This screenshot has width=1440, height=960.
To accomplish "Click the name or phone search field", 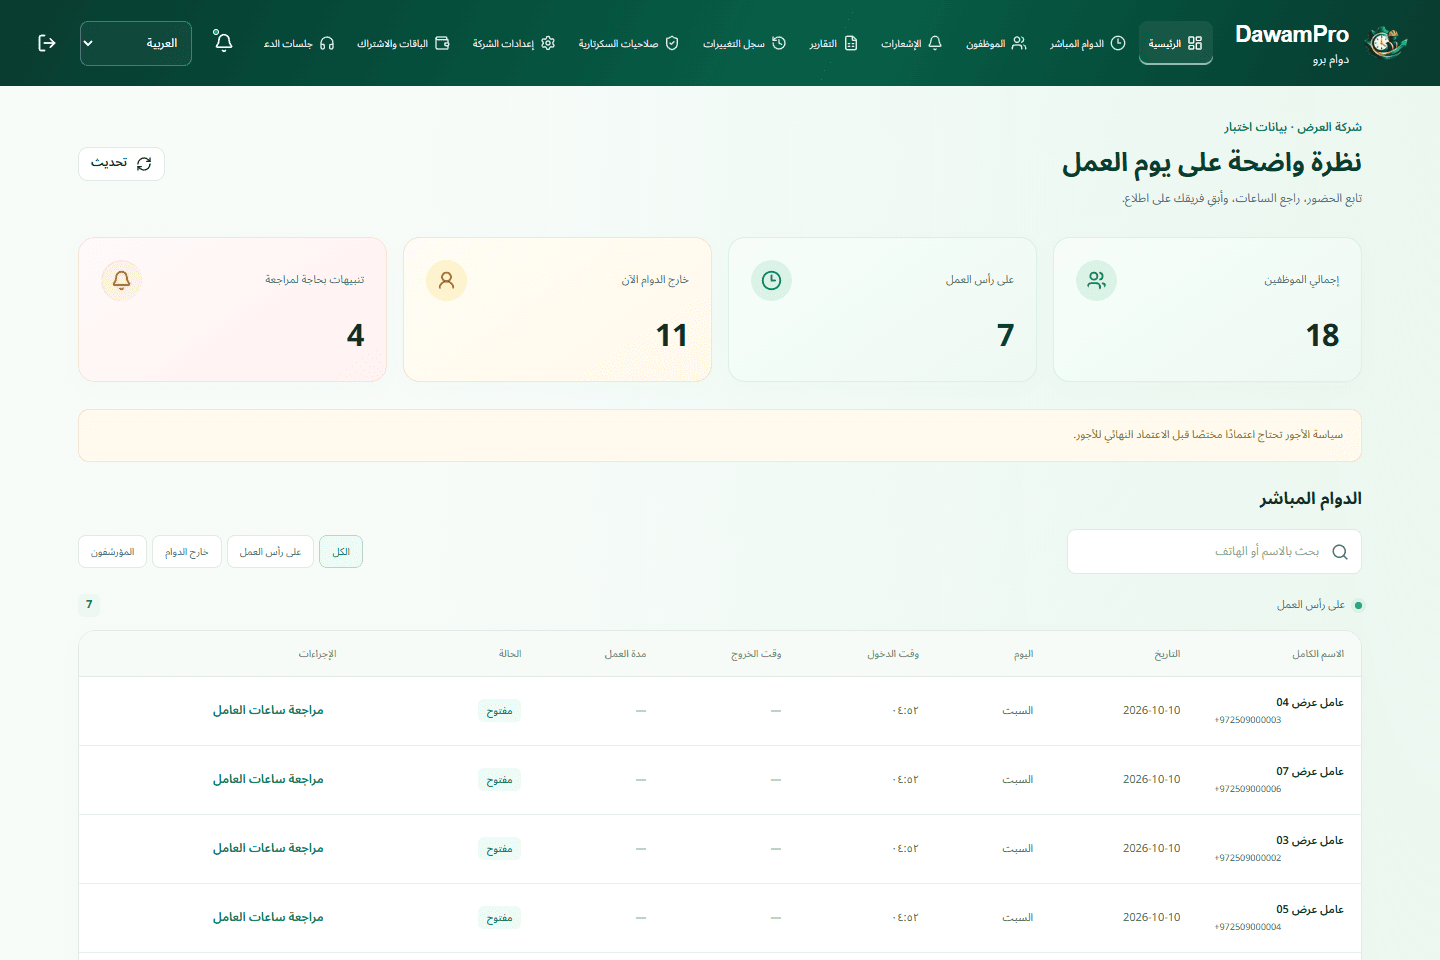I will [1214, 552].
